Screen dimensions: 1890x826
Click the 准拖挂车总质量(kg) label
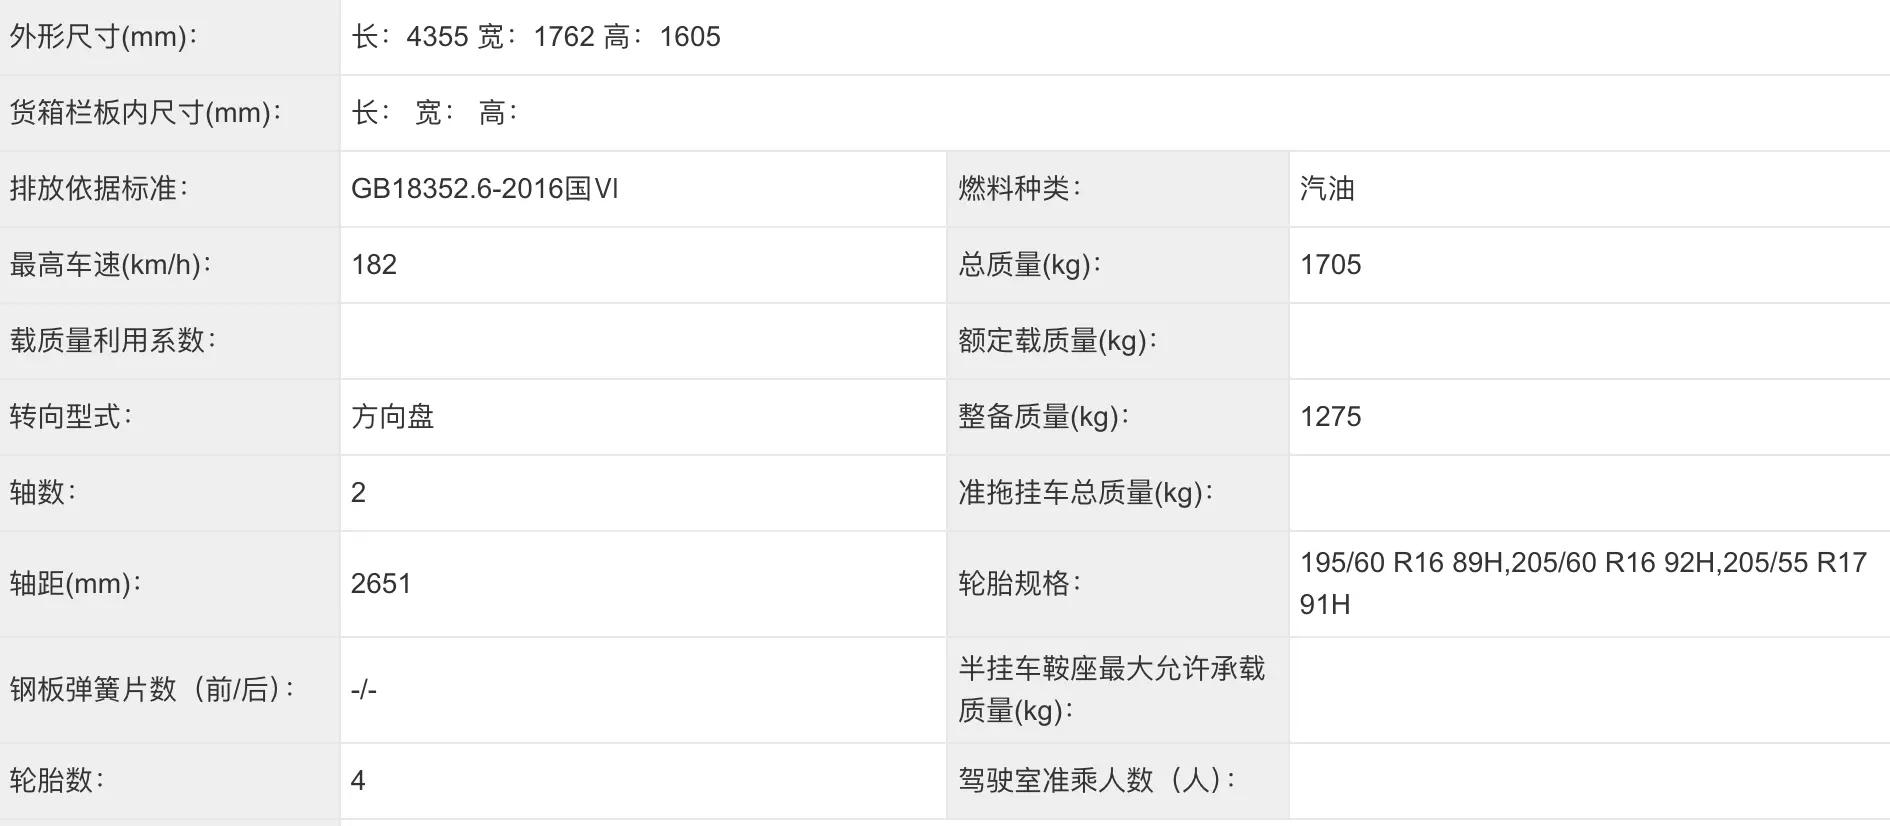[1085, 493]
